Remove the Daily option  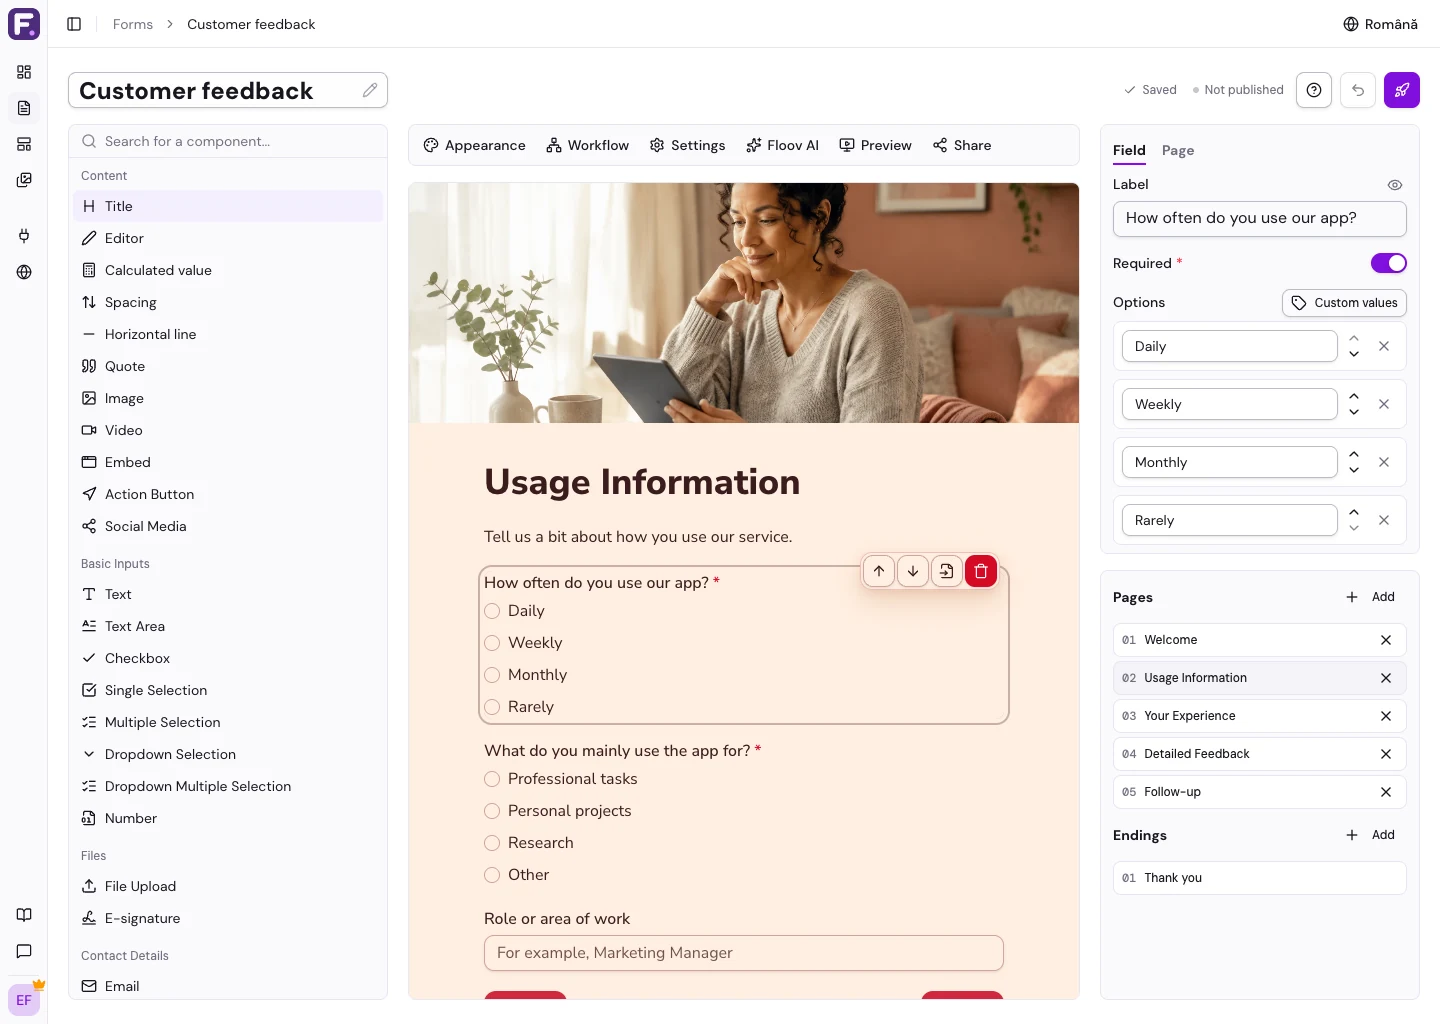(1384, 346)
